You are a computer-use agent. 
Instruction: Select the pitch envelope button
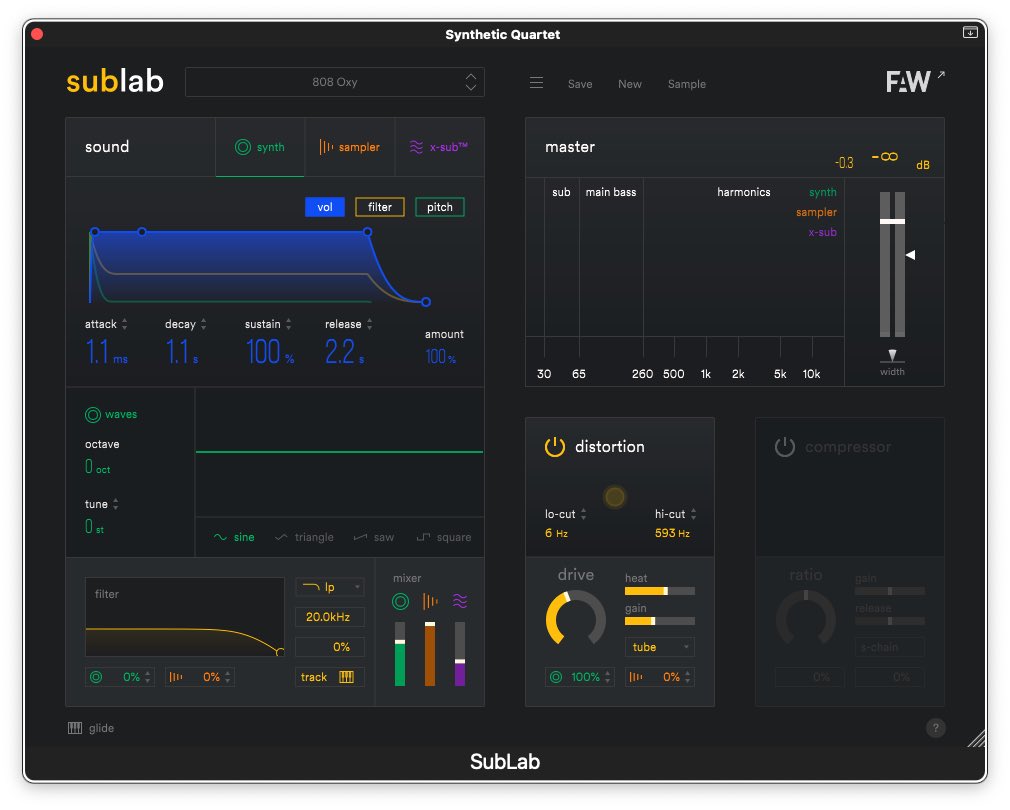(439, 207)
